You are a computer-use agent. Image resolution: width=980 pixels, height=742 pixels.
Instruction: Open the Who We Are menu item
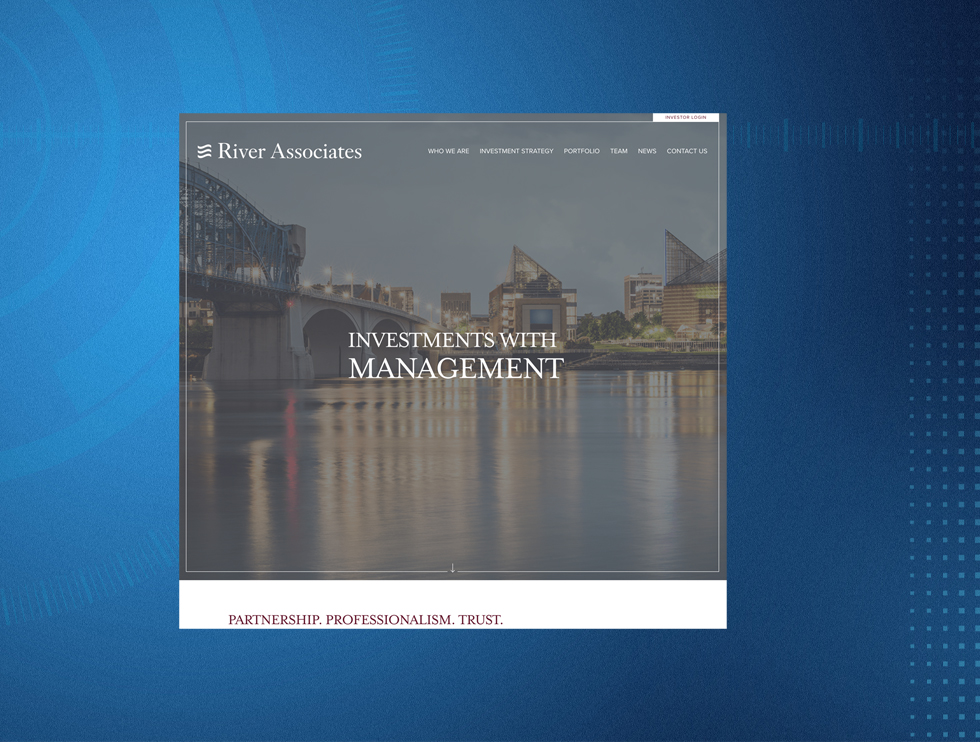point(448,151)
